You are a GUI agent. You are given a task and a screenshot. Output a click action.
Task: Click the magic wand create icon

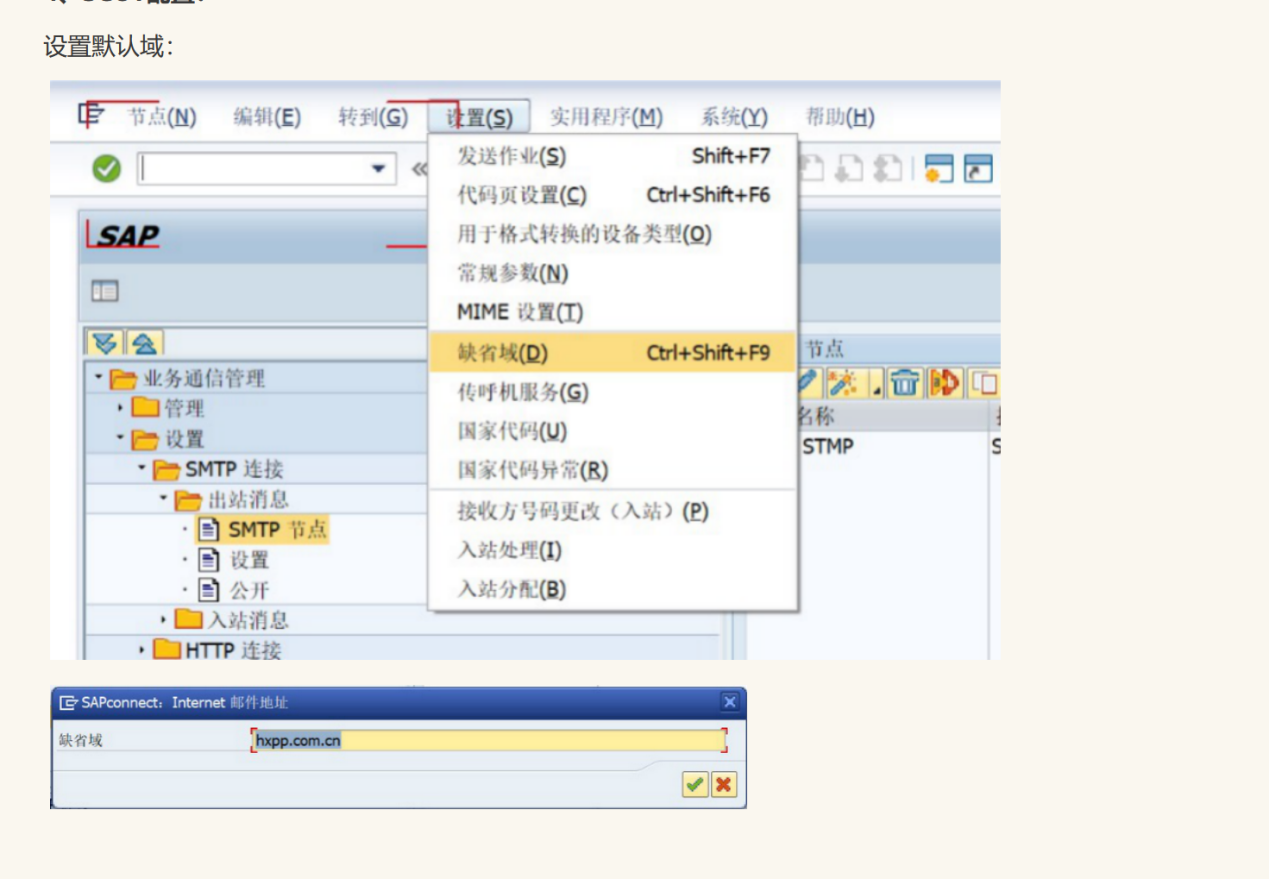pos(846,383)
